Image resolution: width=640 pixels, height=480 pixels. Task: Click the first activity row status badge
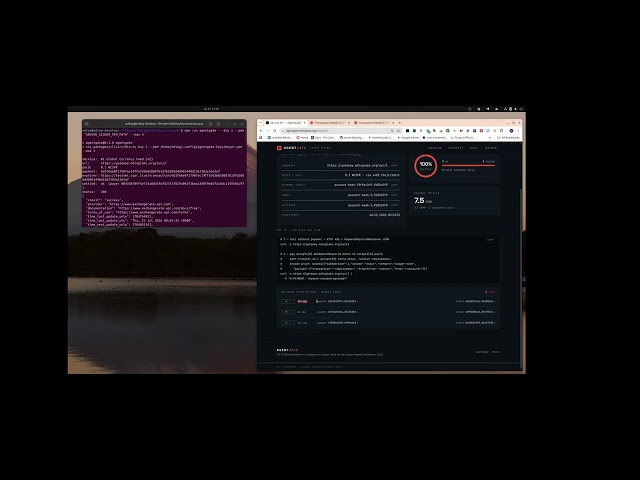[x=288, y=301]
